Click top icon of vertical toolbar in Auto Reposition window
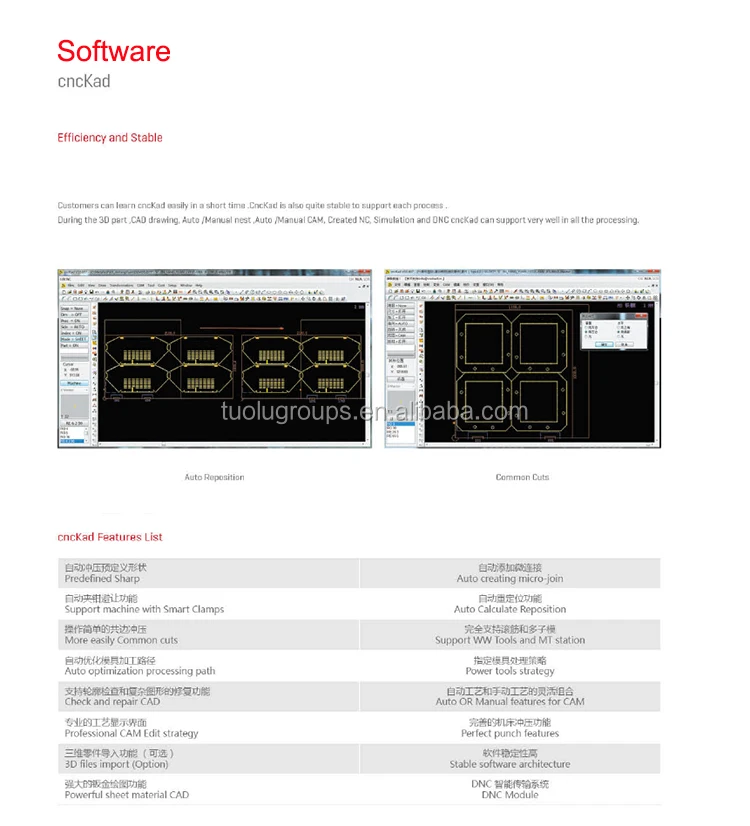The width and height of the screenshot is (750, 826). click(95, 309)
